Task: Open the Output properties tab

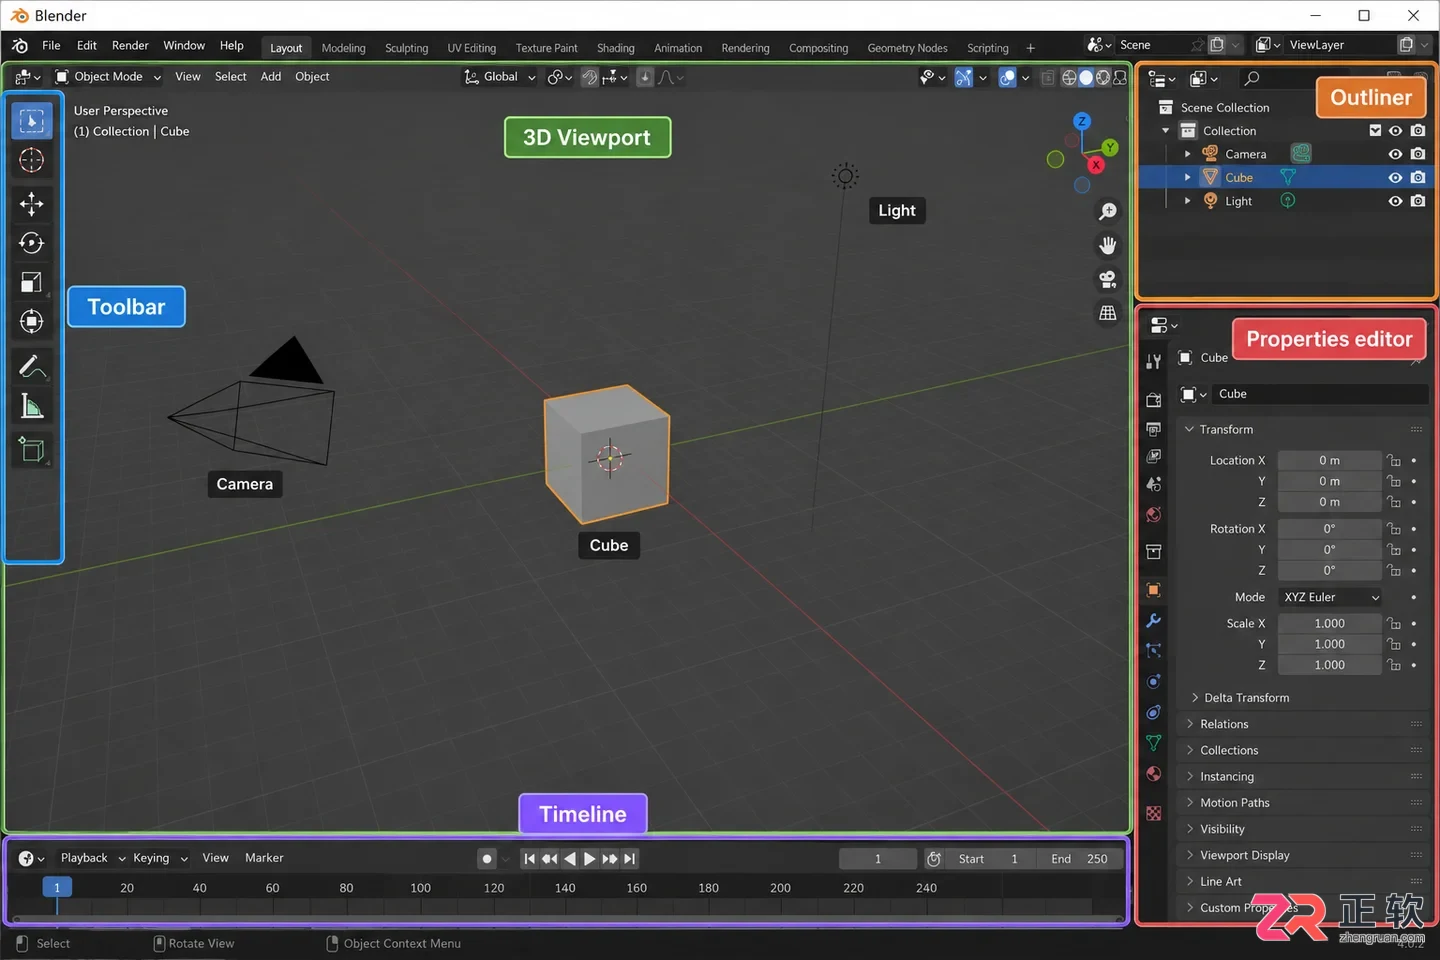Action: tap(1154, 429)
